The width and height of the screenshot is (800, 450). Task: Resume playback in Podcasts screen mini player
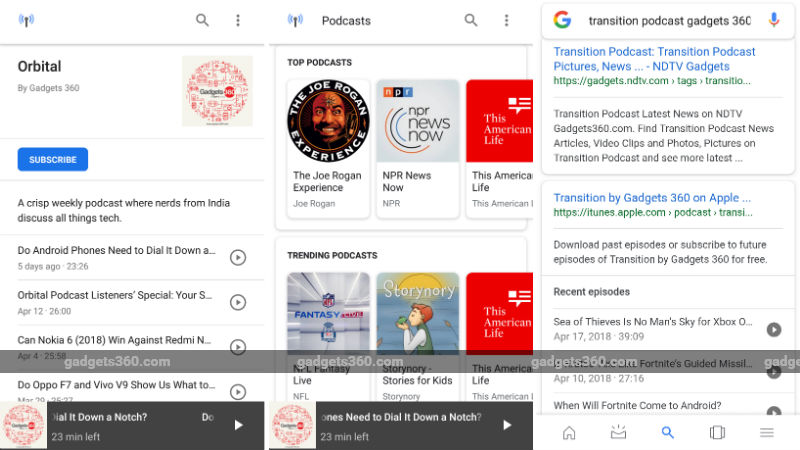pos(507,425)
